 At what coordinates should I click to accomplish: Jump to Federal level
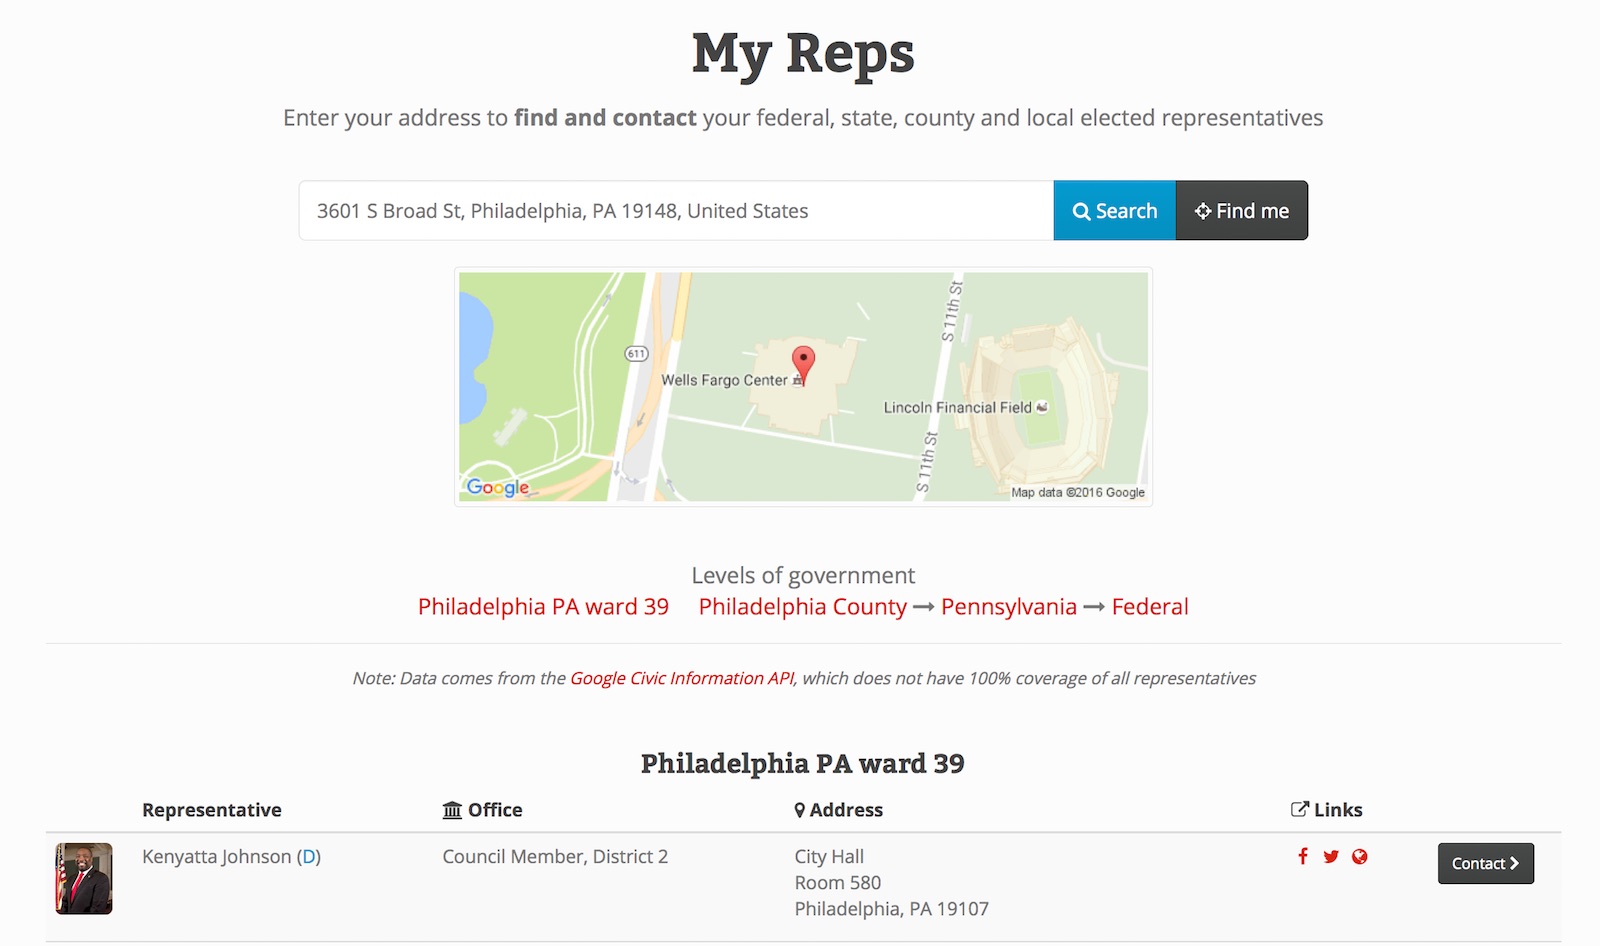[1150, 606]
